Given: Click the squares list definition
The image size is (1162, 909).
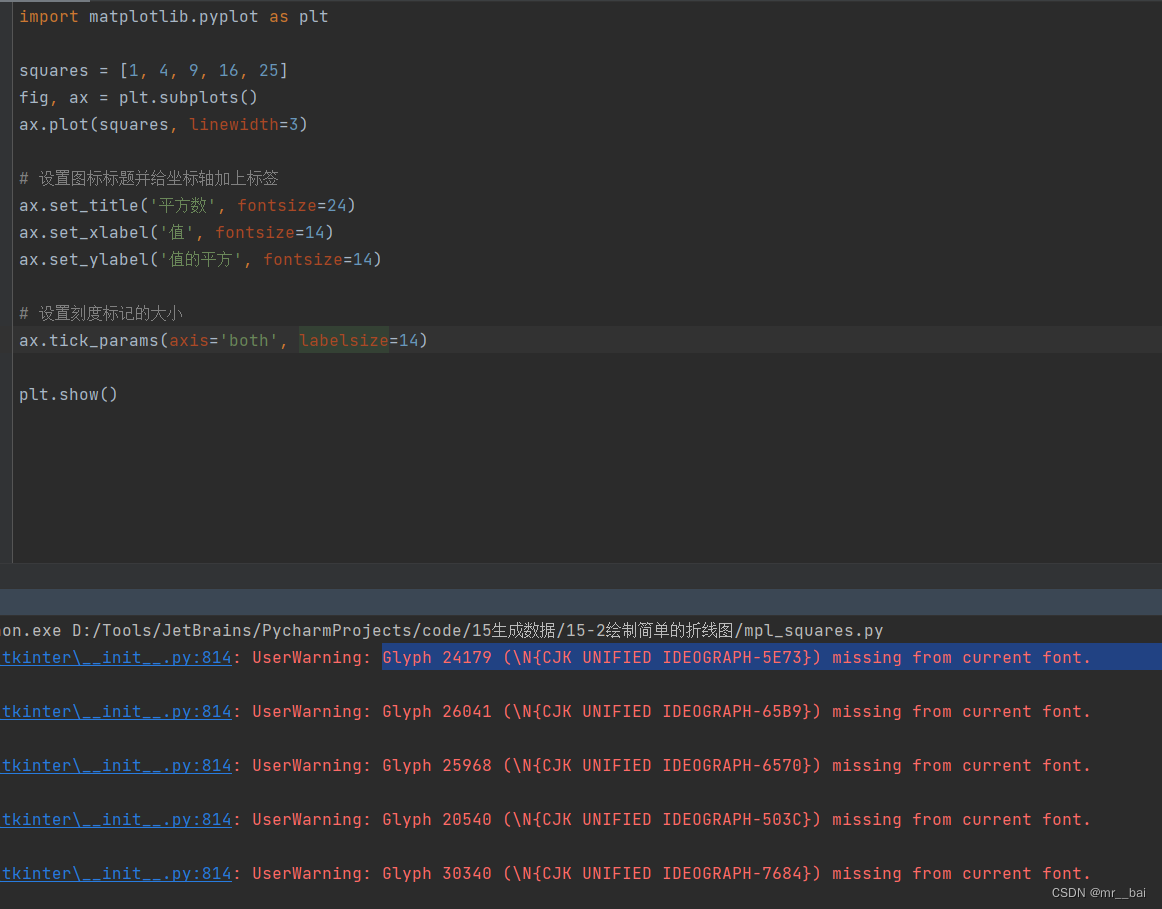Looking at the screenshot, I should pyautogui.click(x=150, y=70).
